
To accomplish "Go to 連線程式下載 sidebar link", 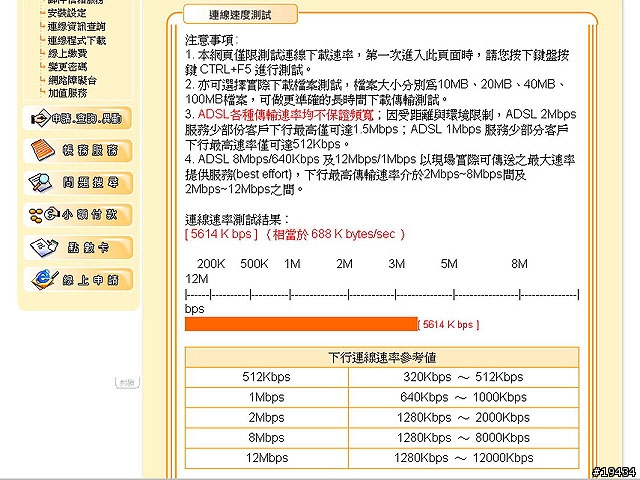I will click(x=77, y=40).
